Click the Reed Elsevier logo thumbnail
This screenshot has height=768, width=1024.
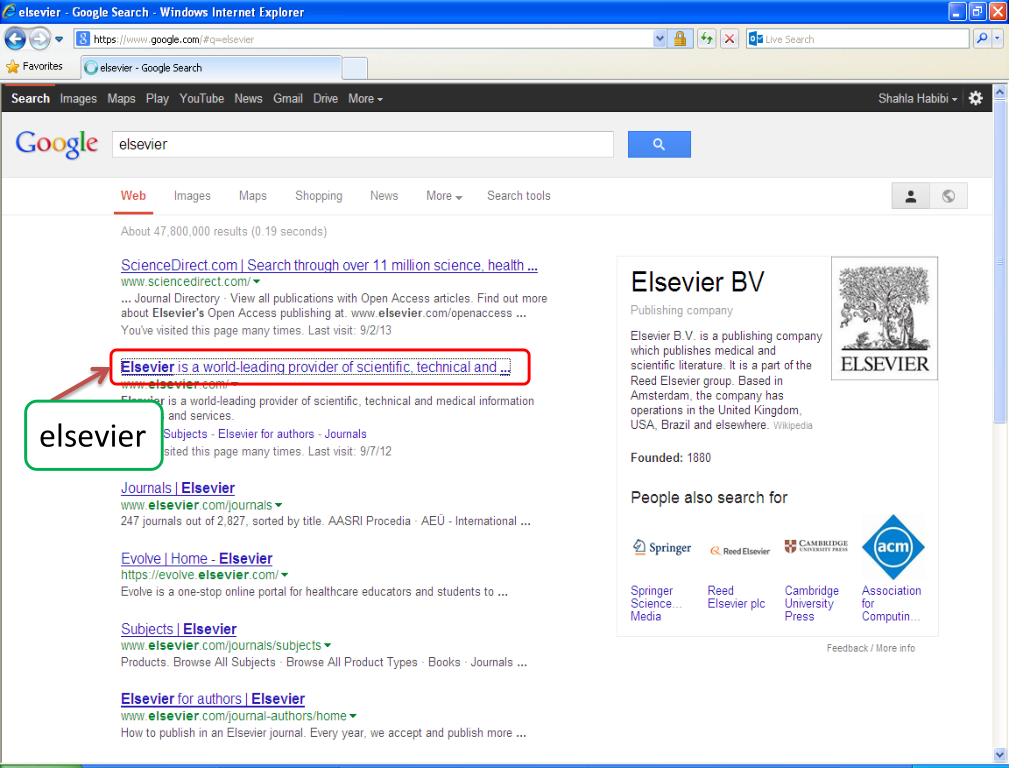[739, 551]
